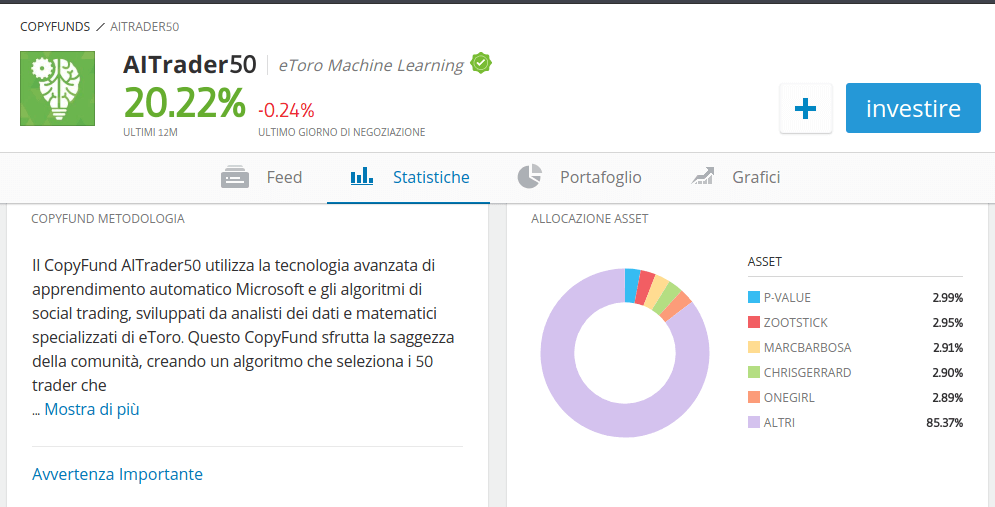Image resolution: width=995 pixels, height=507 pixels.
Task: Click the ONEGIRL asset name
Action: click(789, 398)
